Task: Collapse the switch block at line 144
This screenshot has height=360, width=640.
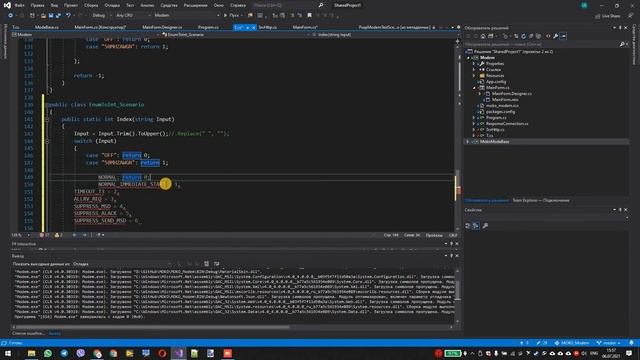Action: click(x=47, y=141)
